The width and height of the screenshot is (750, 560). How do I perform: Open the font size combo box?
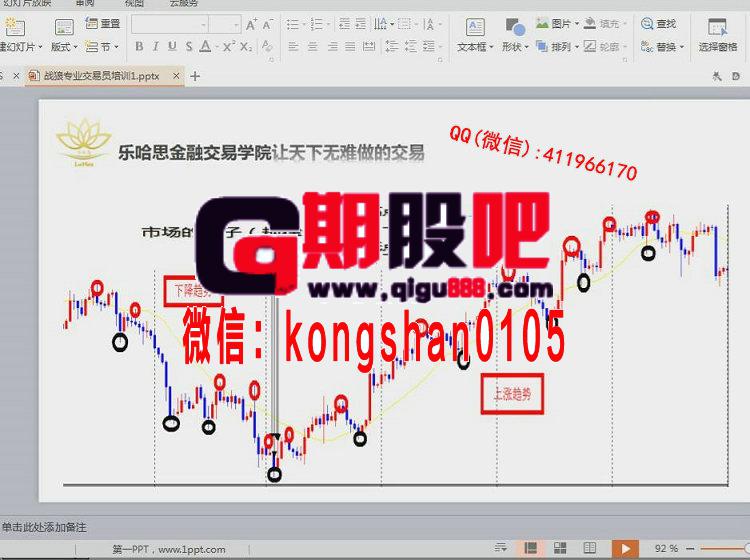[x=225, y=24]
